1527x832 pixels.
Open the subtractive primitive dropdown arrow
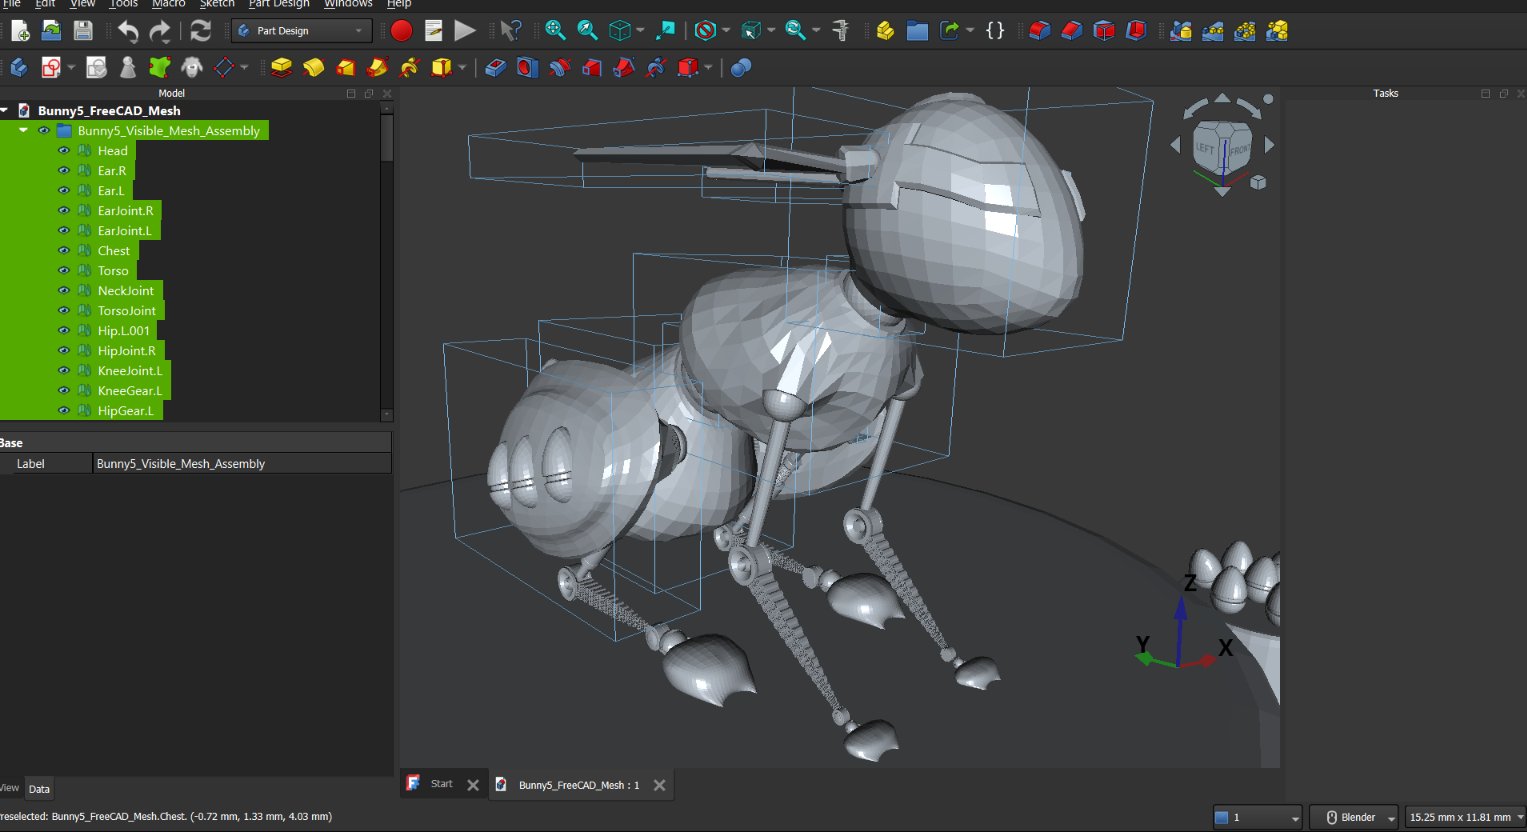[x=708, y=67]
